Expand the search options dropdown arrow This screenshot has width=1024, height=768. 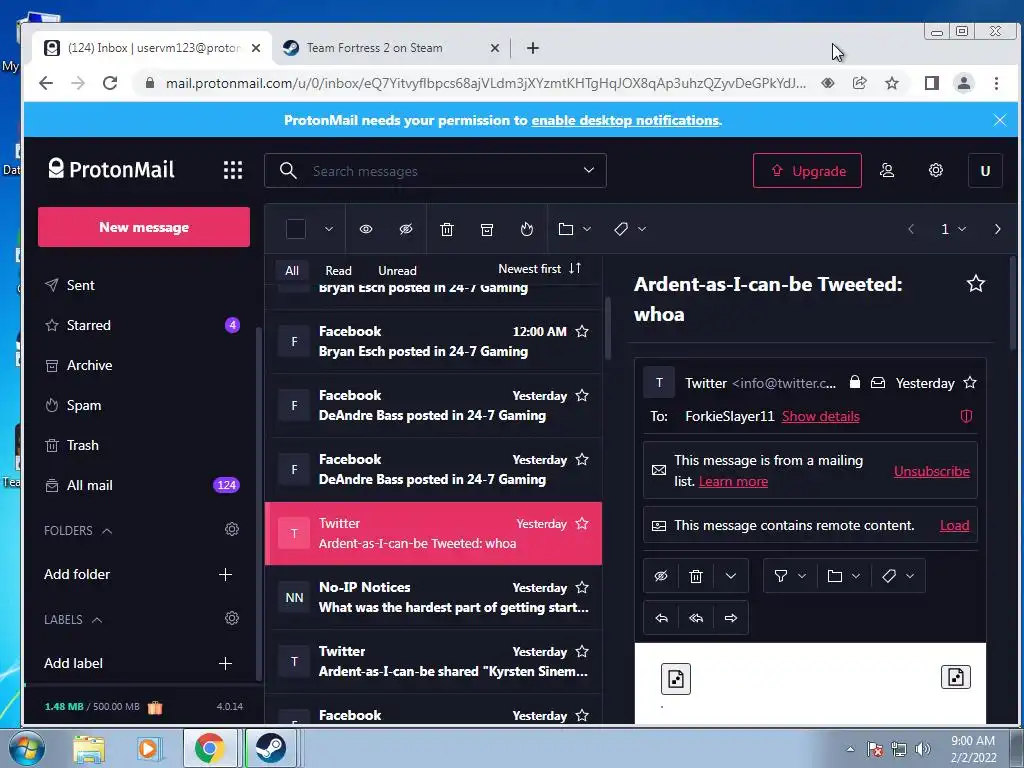click(x=588, y=170)
